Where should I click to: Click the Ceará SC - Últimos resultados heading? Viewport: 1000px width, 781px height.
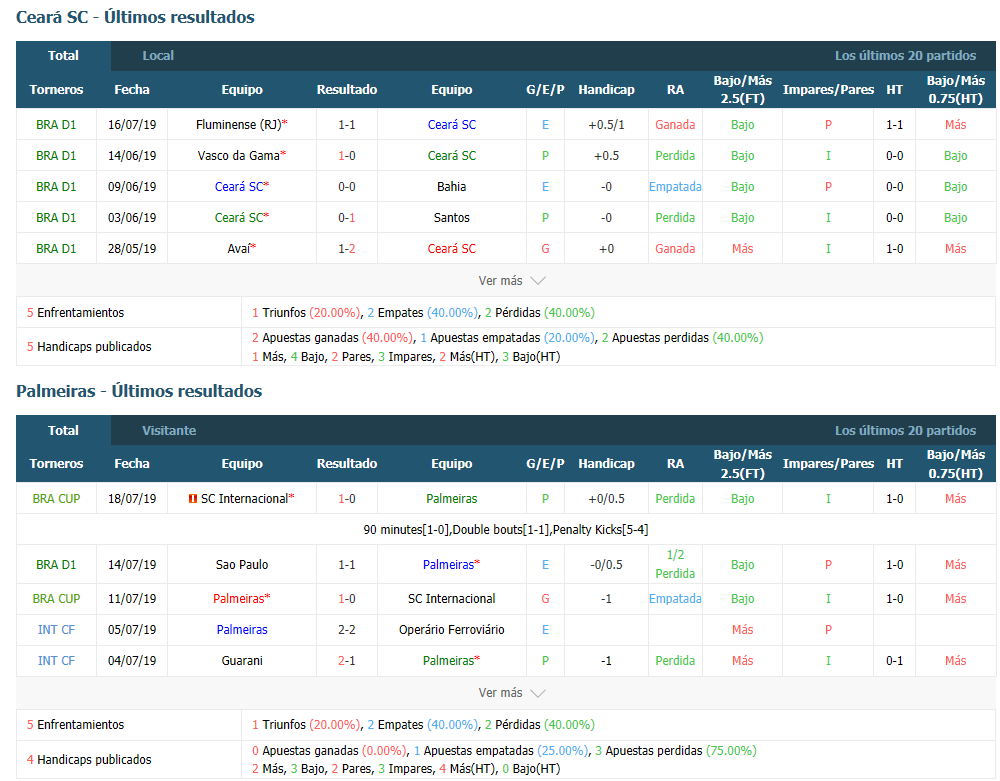[x=135, y=17]
